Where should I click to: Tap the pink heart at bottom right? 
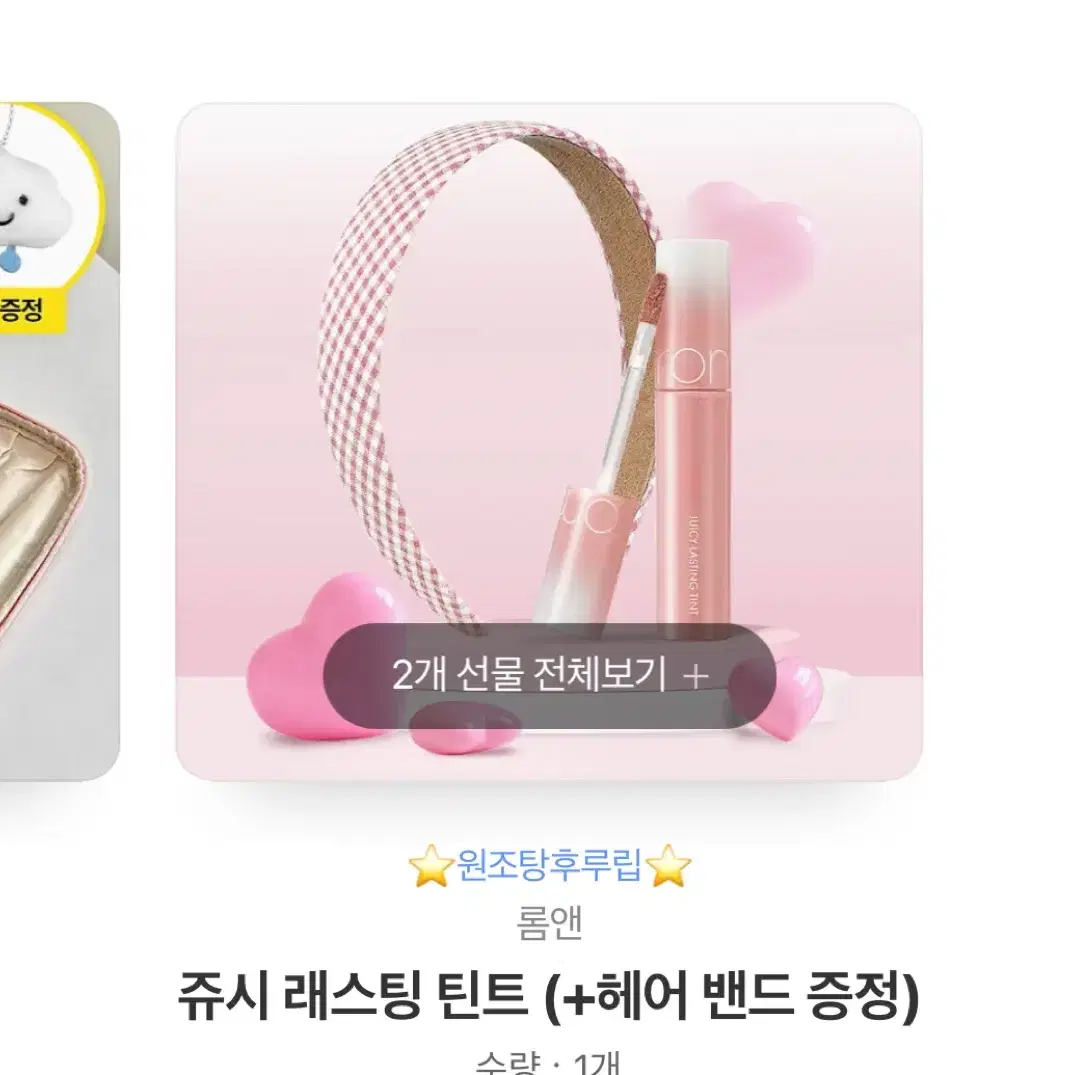tap(788, 698)
